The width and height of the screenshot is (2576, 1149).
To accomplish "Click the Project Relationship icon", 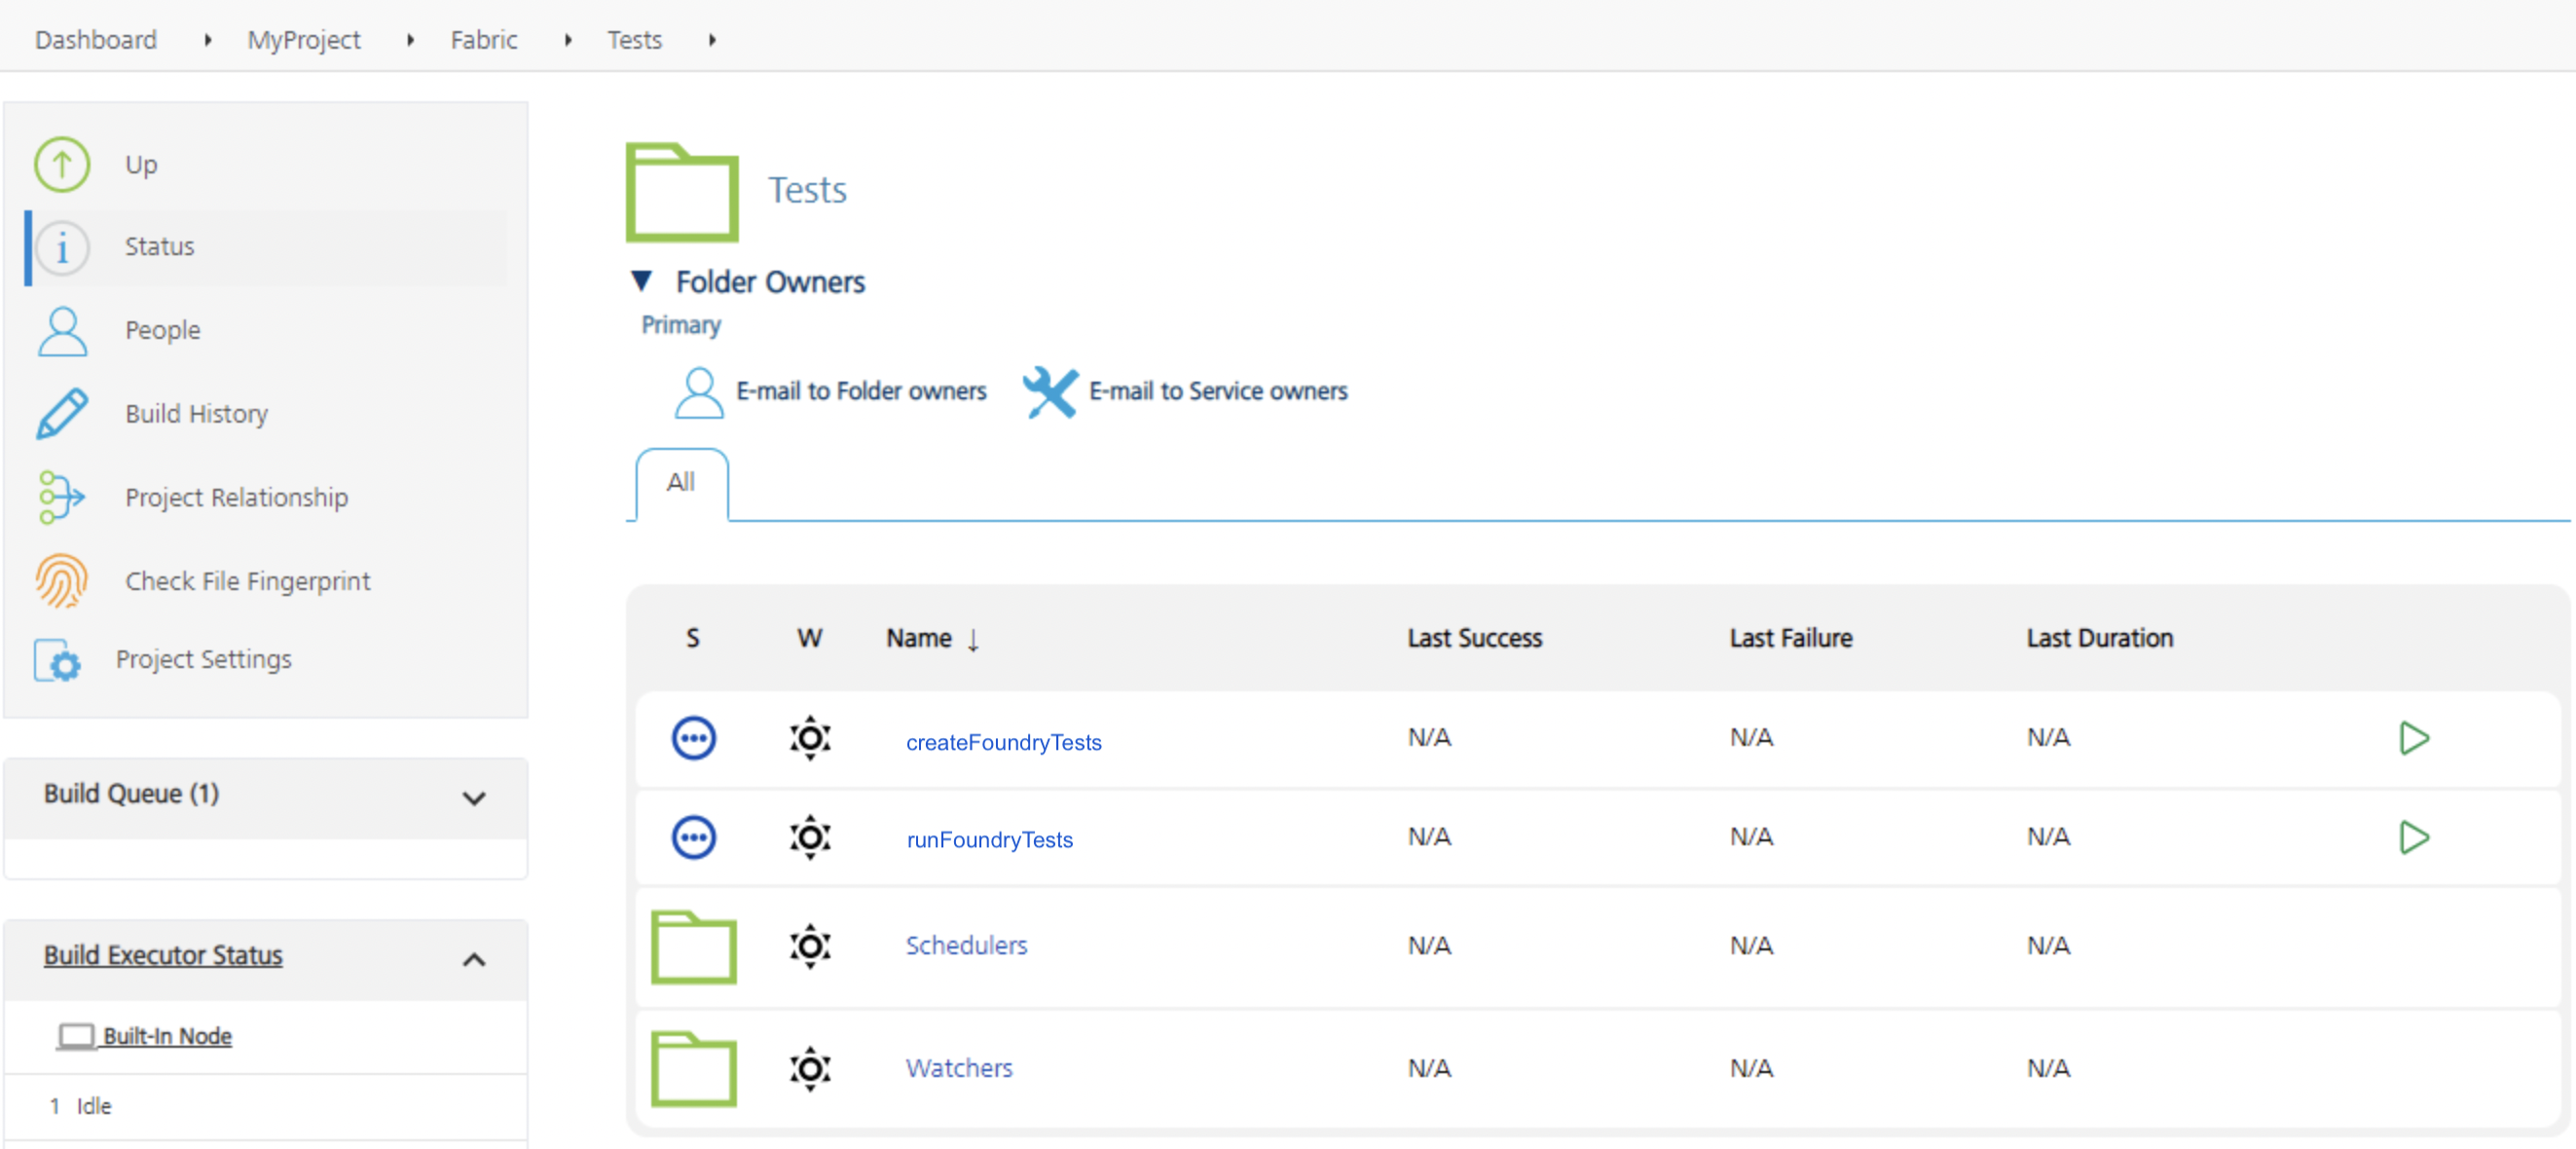I will pyautogui.click(x=62, y=497).
